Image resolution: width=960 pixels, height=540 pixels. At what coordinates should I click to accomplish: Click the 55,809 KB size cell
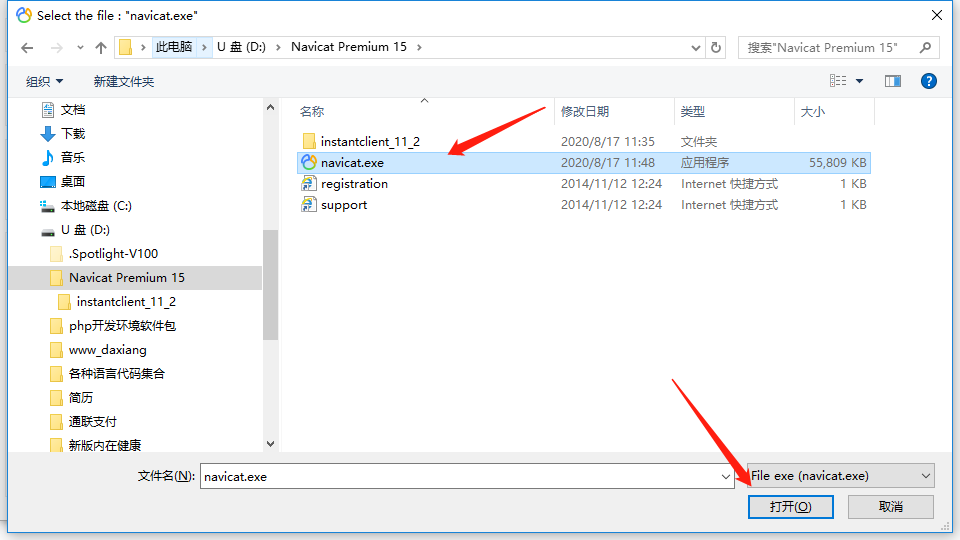(x=838, y=163)
